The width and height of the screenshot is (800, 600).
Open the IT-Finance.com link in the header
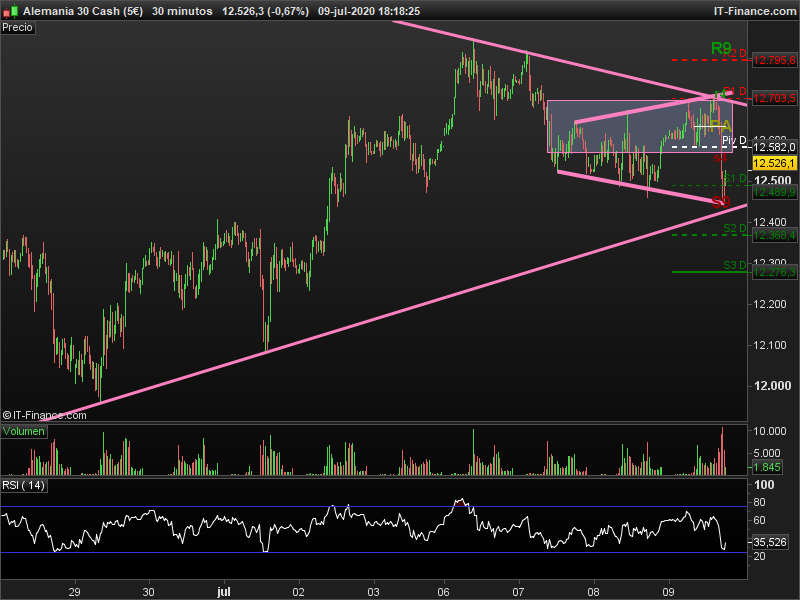pyautogui.click(x=755, y=11)
